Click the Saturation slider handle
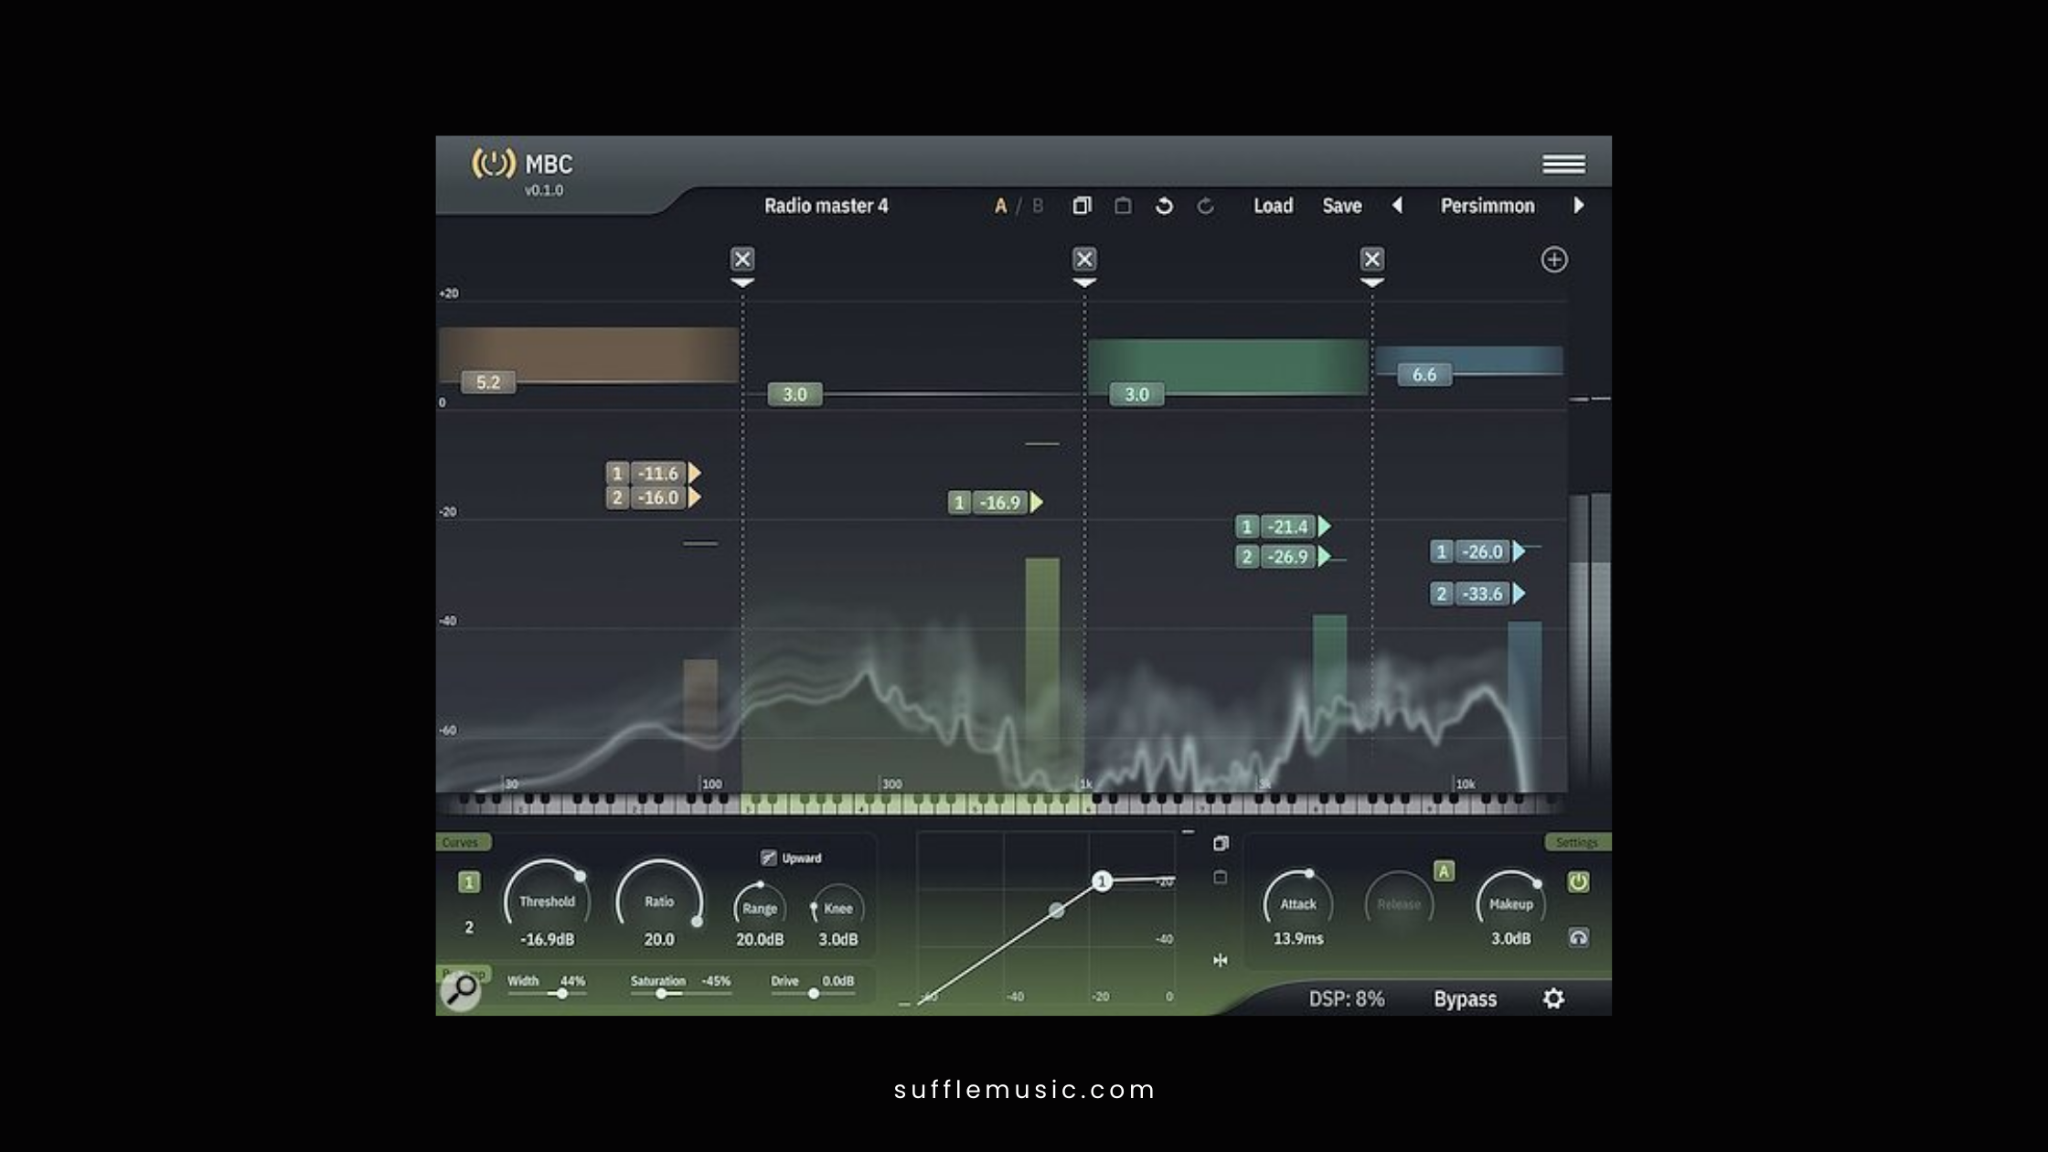Viewport: 2048px width, 1152px height. (660, 994)
